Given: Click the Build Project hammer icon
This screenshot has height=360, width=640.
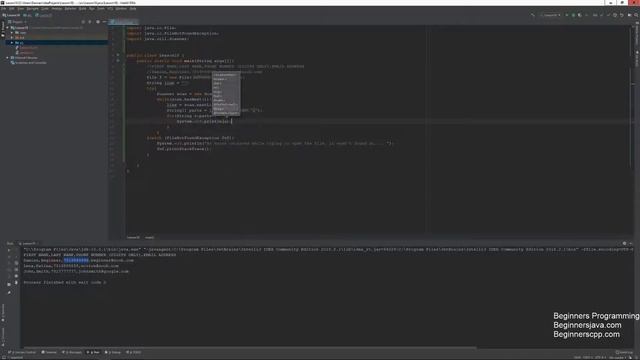Looking at the screenshot, I should (533, 15).
